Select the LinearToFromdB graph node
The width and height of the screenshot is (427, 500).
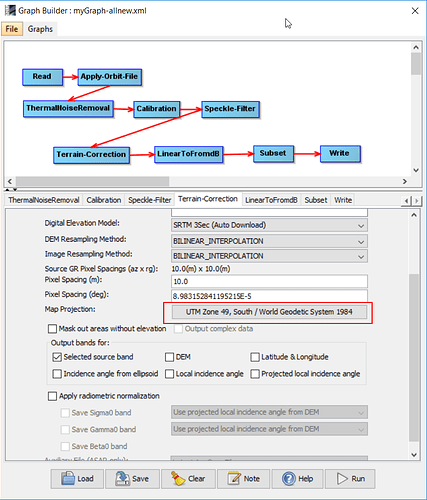pos(188,154)
